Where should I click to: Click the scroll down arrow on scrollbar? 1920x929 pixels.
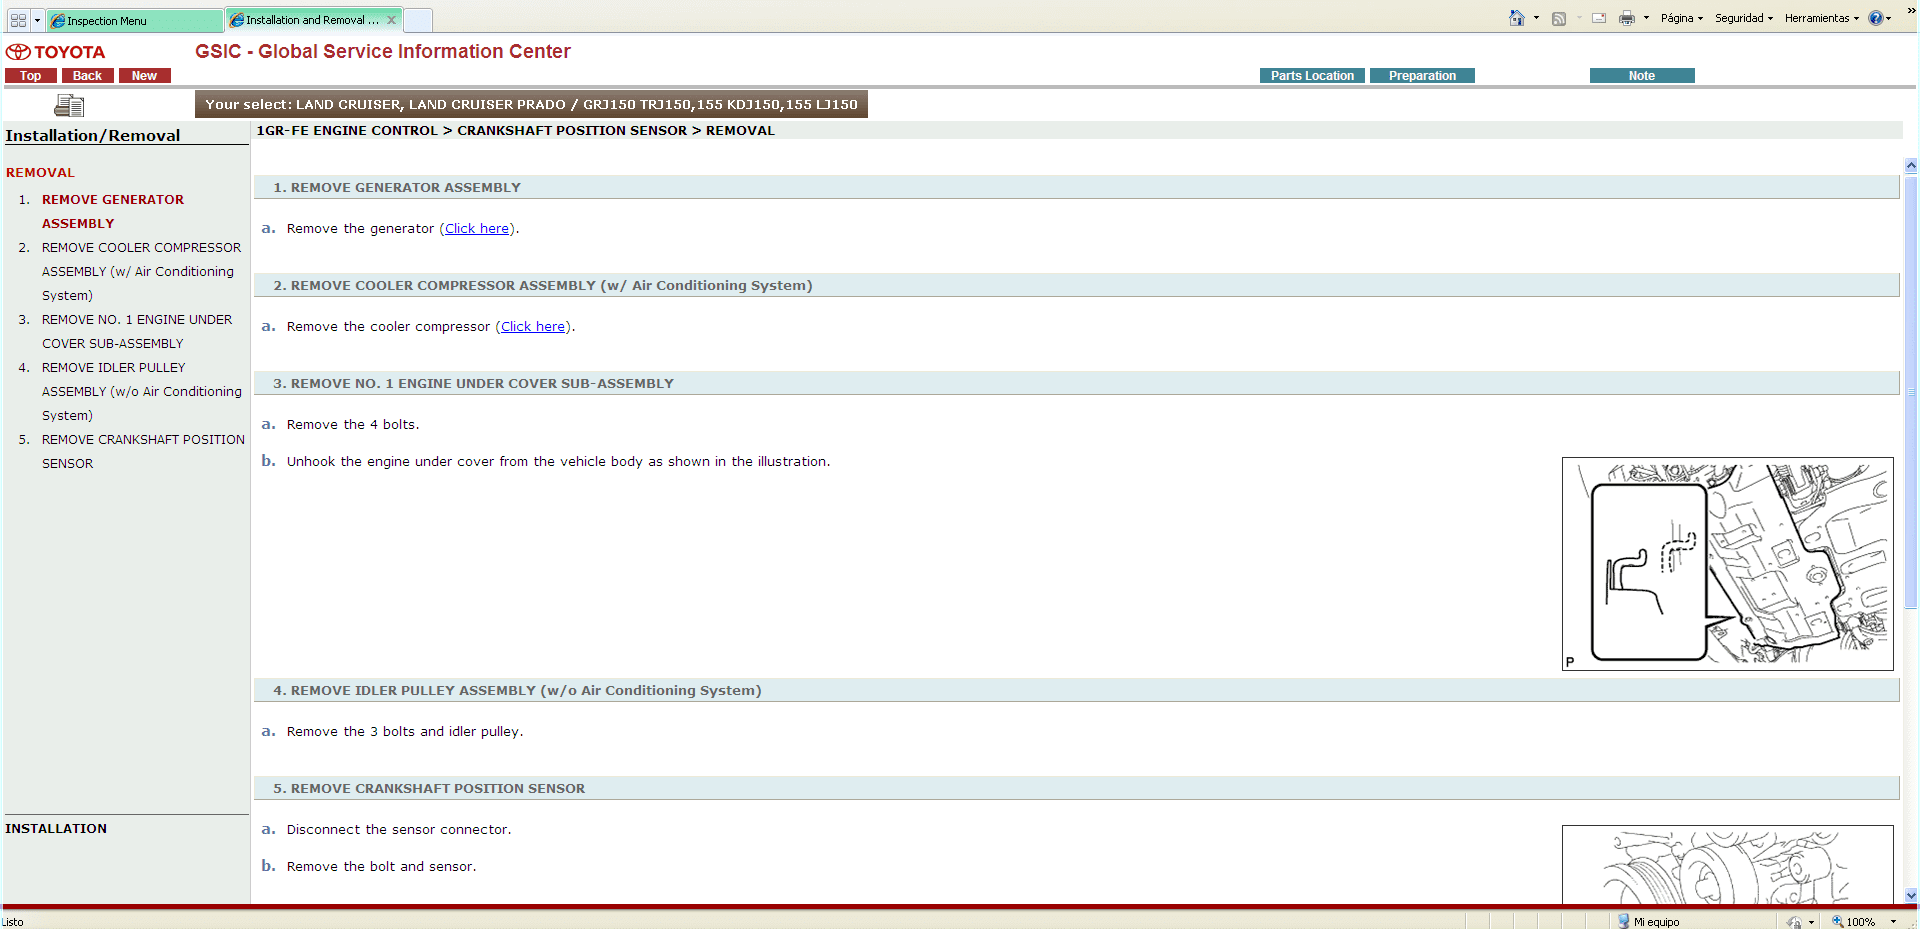coord(1911,895)
